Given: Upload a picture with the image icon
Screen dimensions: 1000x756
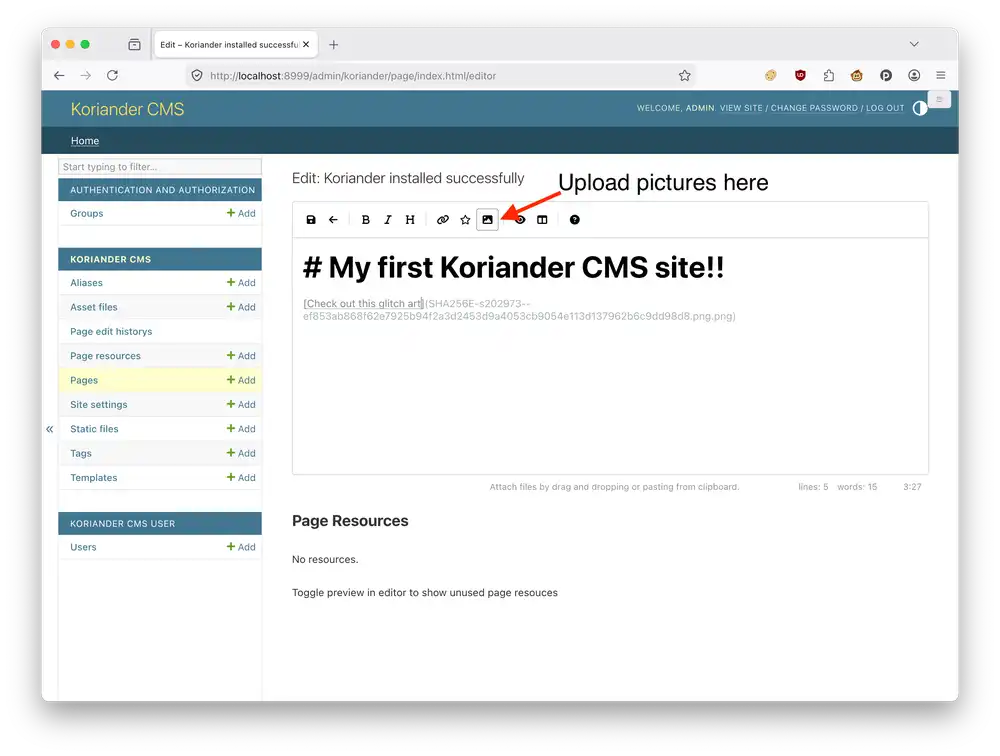Looking at the screenshot, I should point(487,219).
